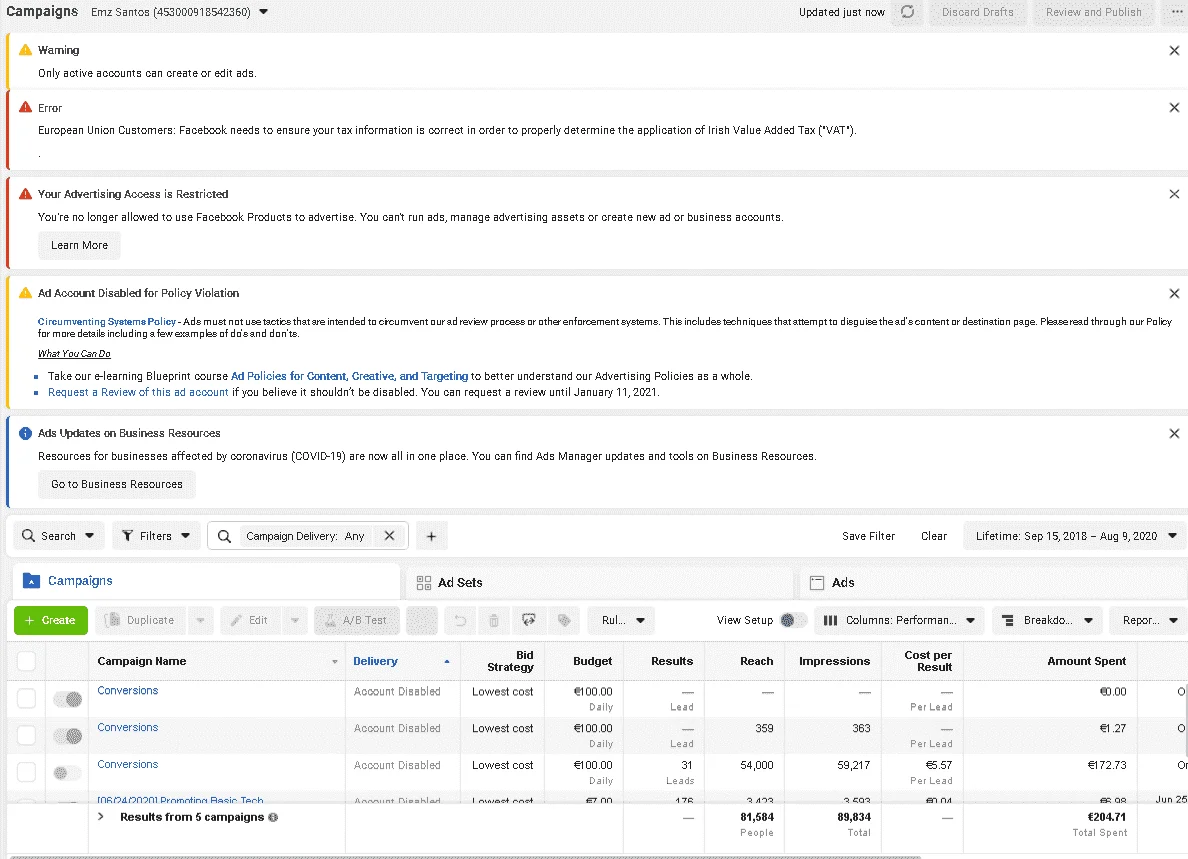Check the box for the campaign with €0.00 spent
1188x859 pixels.
click(x=27, y=698)
